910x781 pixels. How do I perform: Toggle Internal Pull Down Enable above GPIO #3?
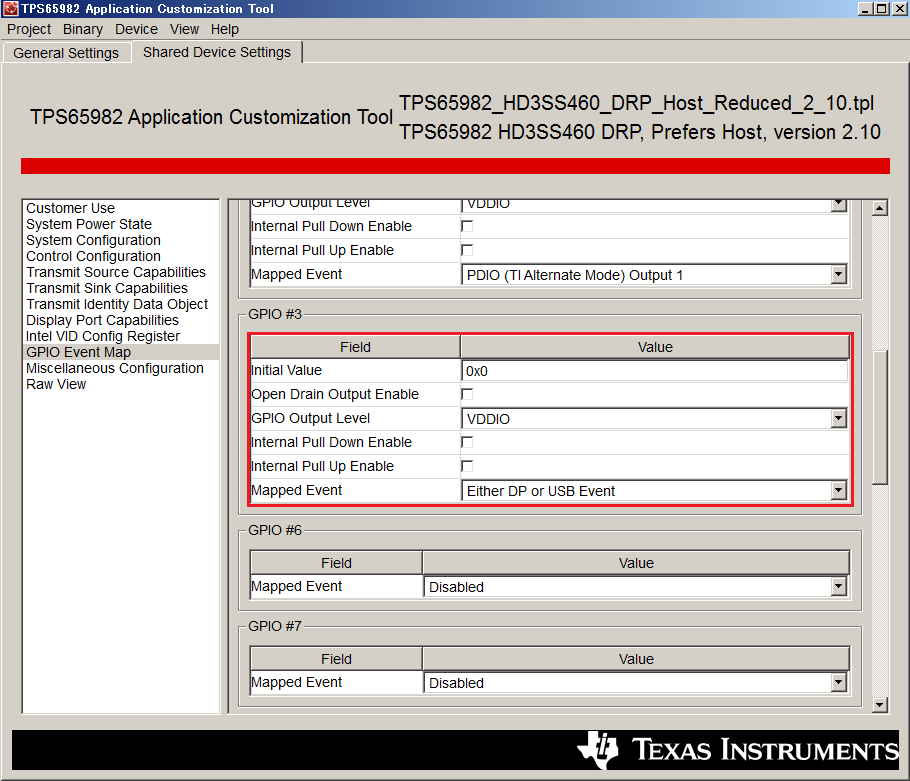click(x=467, y=226)
